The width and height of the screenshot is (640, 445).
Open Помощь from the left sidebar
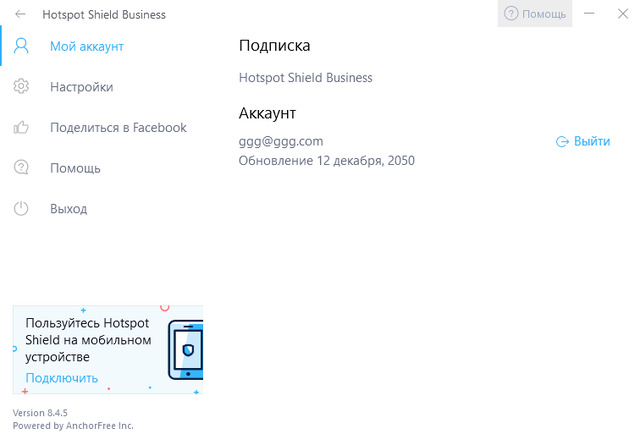coord(75,168)
